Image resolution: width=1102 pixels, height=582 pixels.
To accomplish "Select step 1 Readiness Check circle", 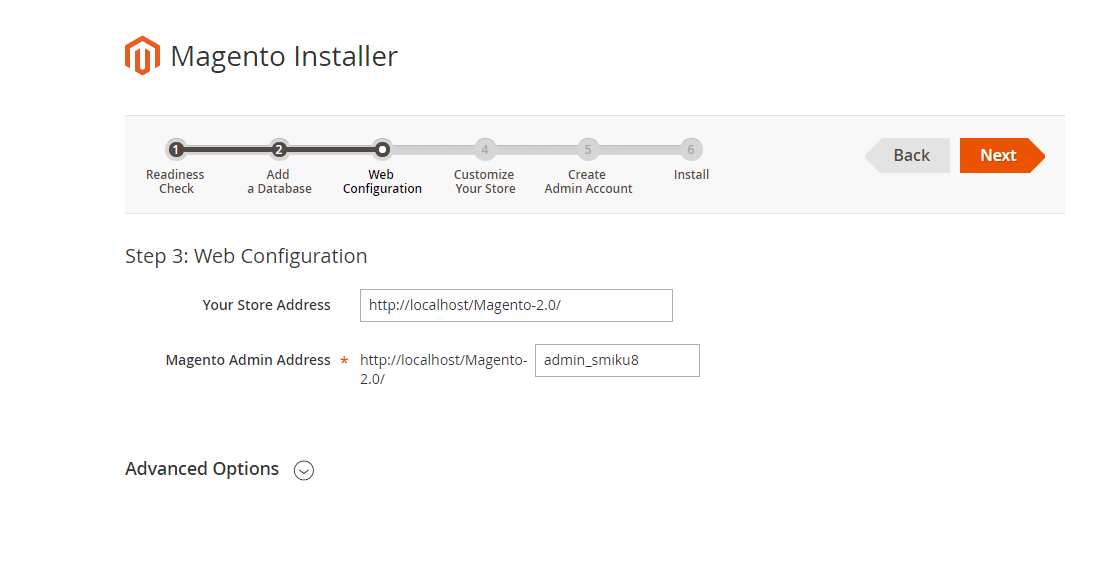I will click(x=176, y=149).
